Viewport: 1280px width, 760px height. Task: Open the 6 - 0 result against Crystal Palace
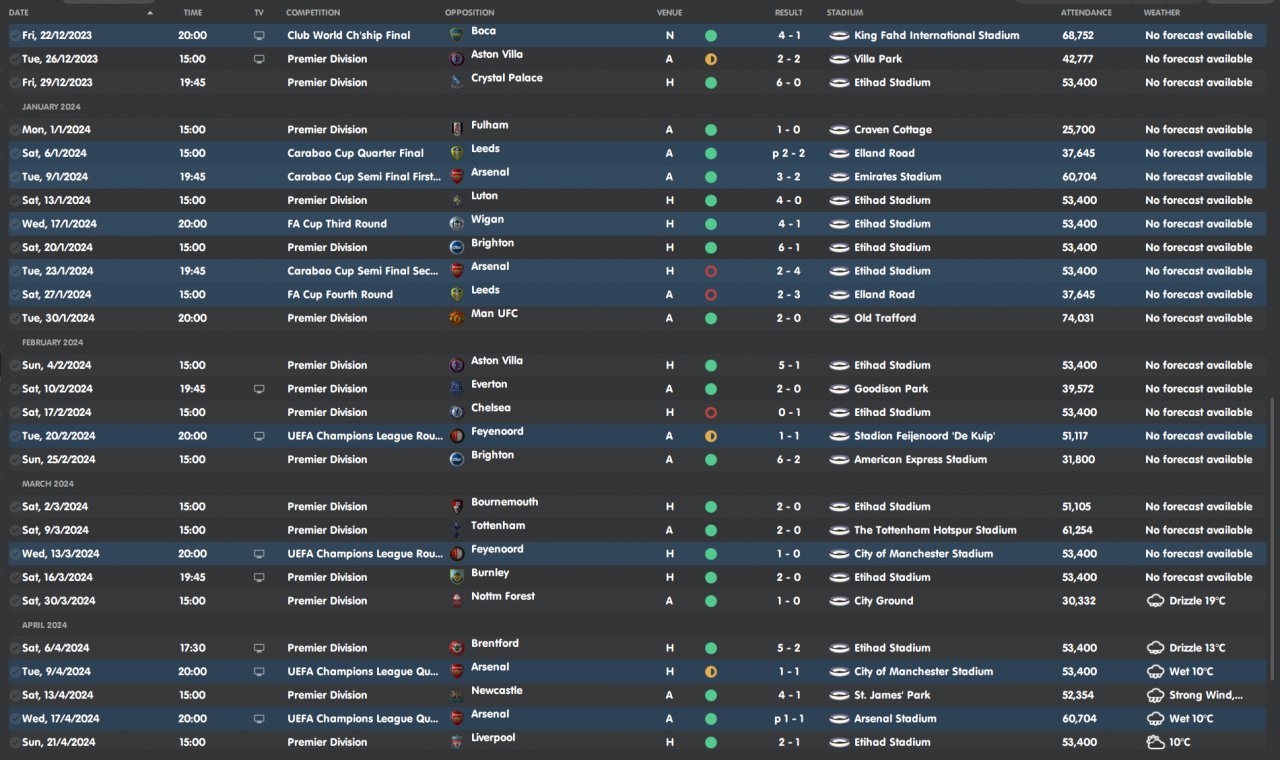[x=788, y=83]
